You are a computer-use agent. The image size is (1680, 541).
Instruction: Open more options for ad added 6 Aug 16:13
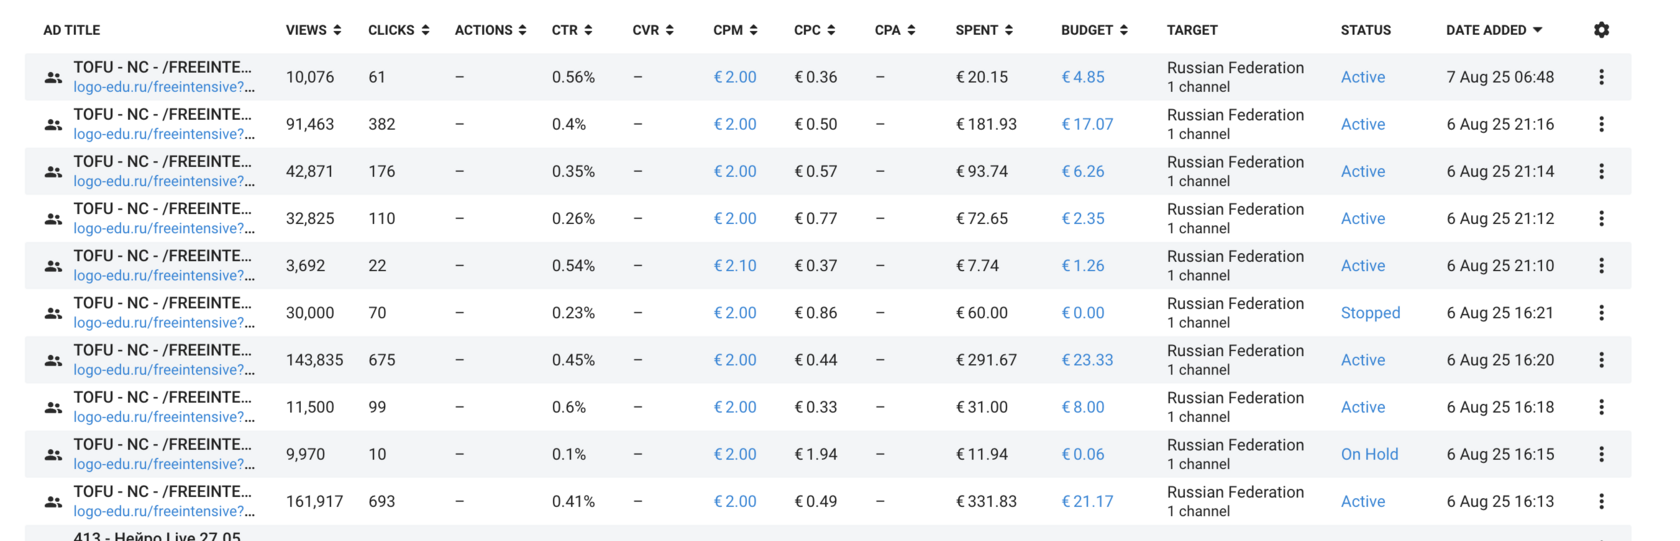[x=1601, y=501]
